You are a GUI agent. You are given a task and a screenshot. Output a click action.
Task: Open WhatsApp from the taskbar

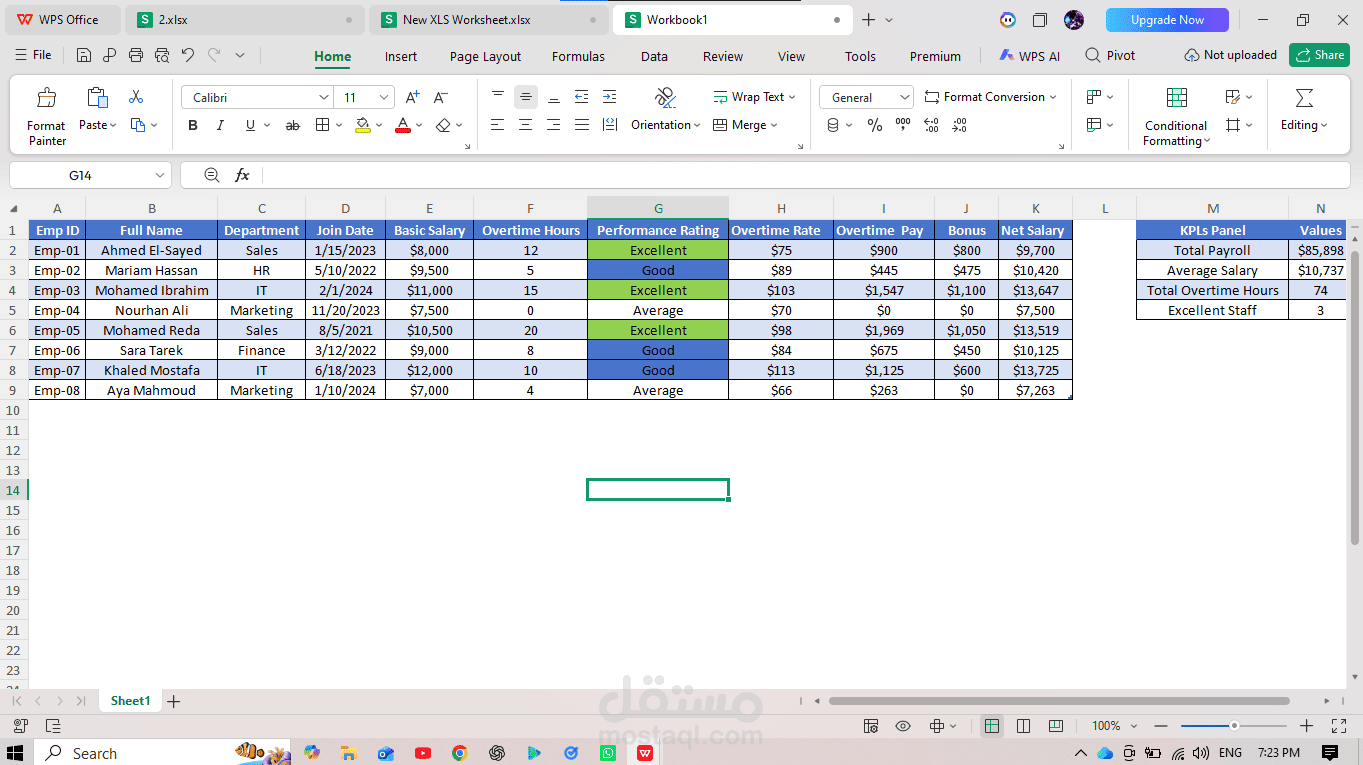click(609, 753)
